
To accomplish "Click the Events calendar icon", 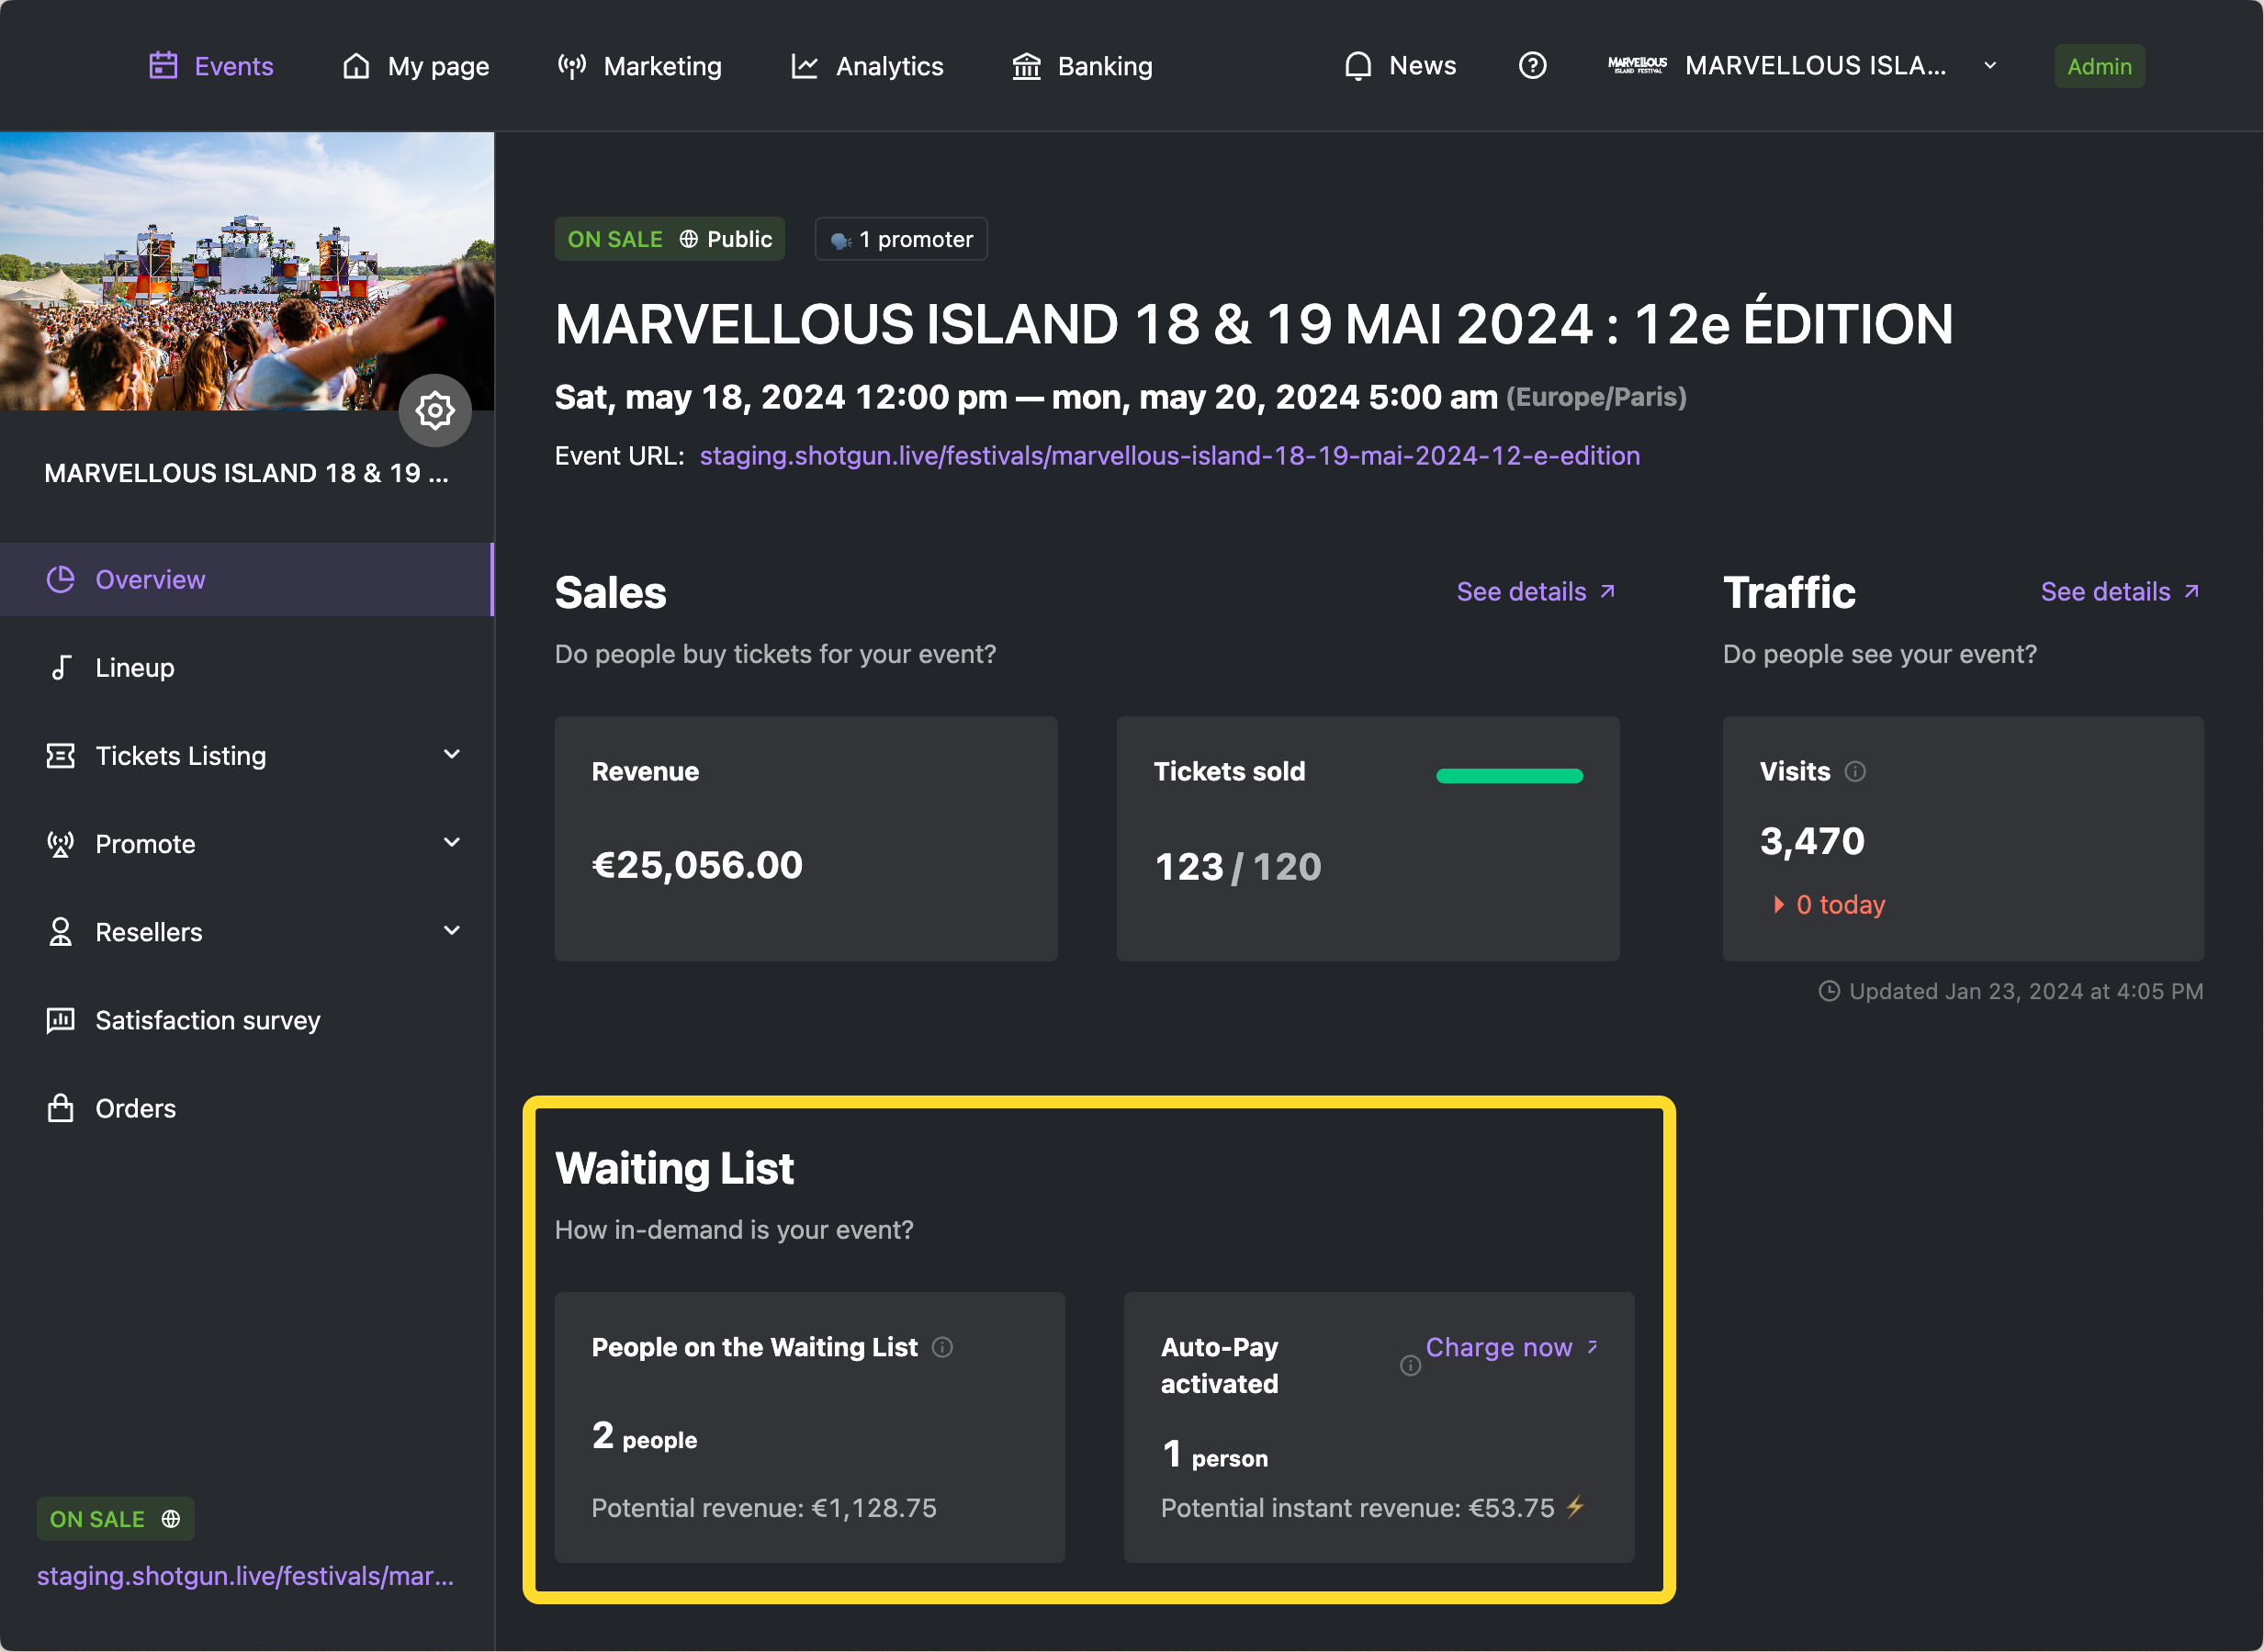I will (163, 66).
